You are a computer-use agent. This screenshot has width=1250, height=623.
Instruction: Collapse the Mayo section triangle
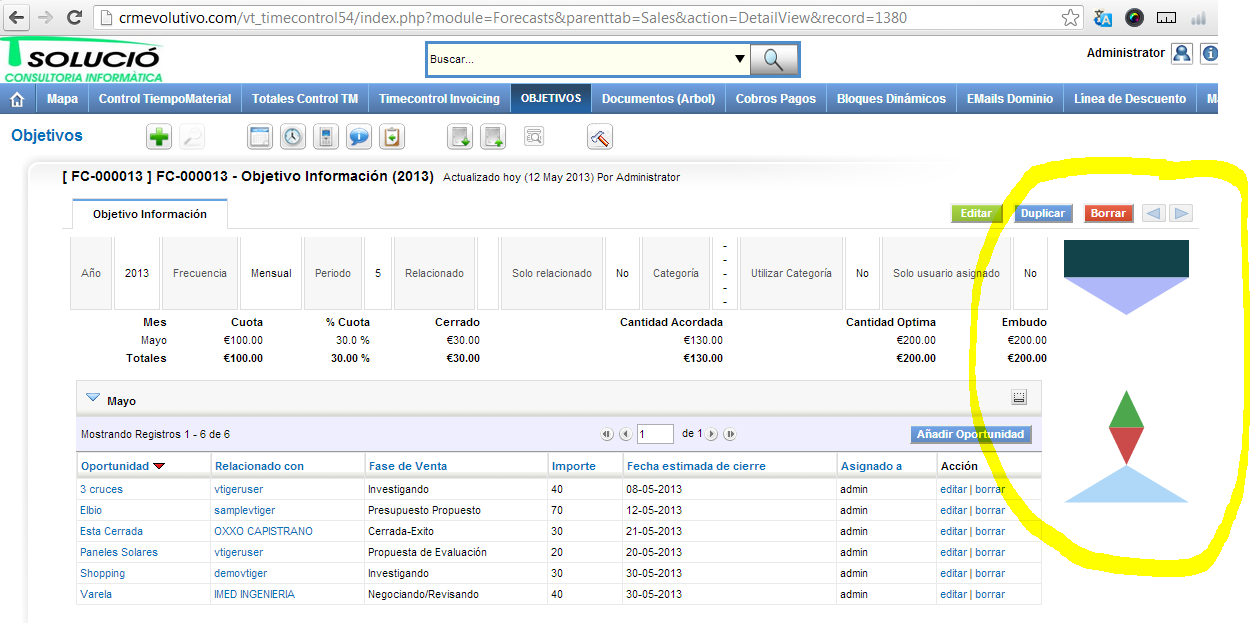pos(93,398)
